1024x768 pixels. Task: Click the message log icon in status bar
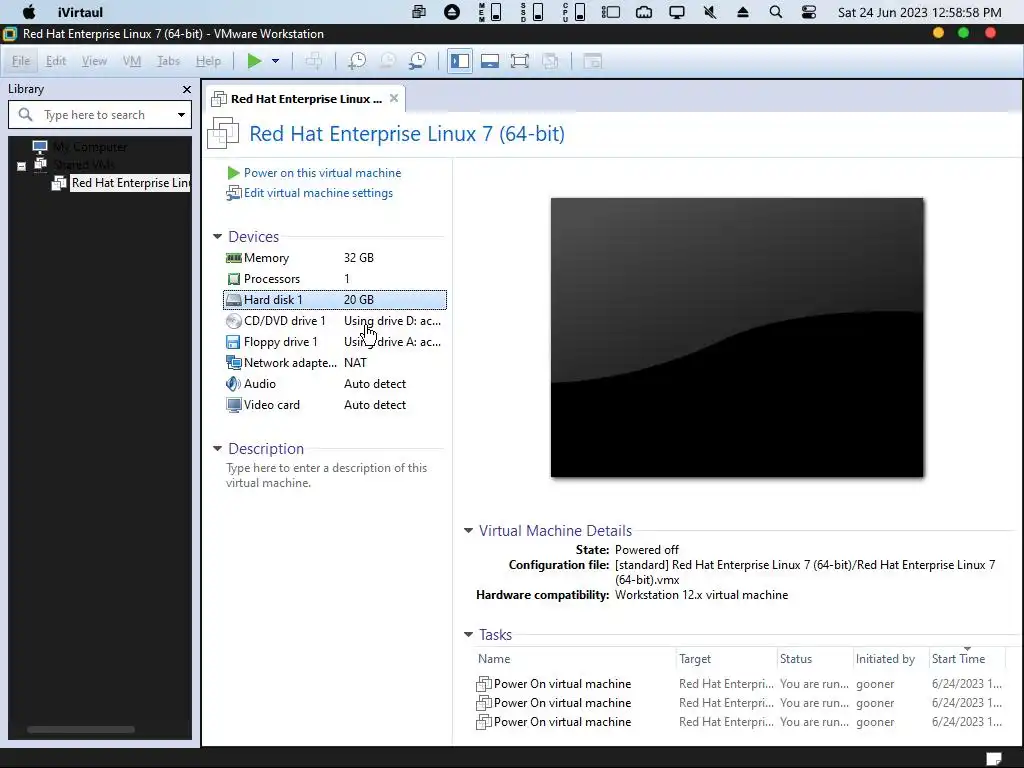(993, 758)
